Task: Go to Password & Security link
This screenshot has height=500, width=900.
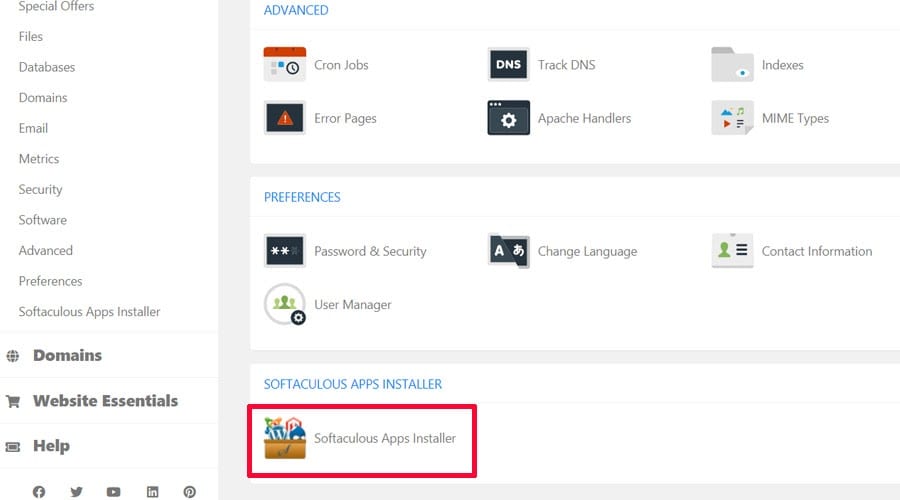Action: coord(370,251)
